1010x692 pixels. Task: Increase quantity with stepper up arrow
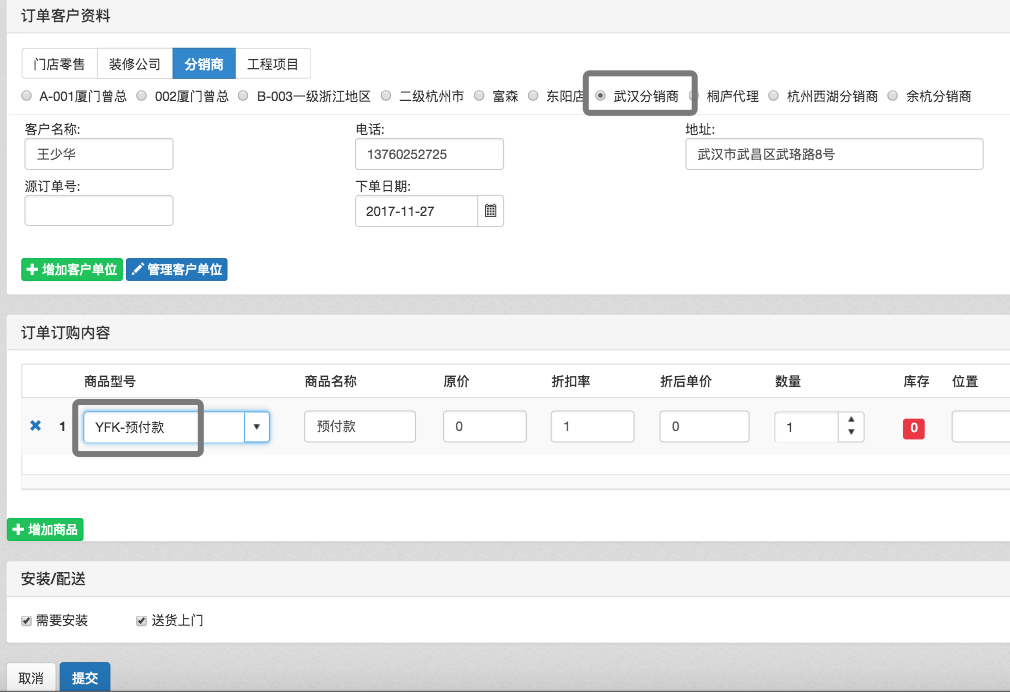(851, 419)
